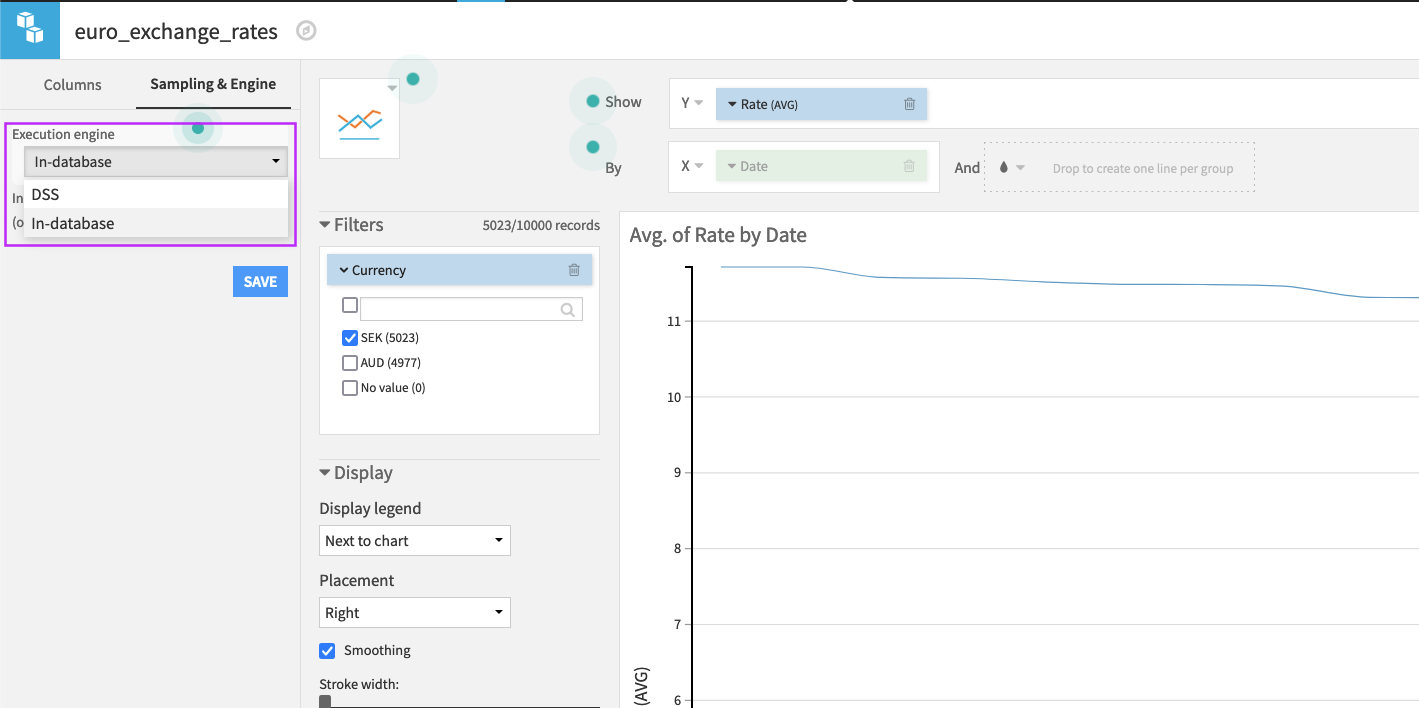Choose In-database option in engine list
Viewport: 1419px width, 708px height.
pos(156,223)
